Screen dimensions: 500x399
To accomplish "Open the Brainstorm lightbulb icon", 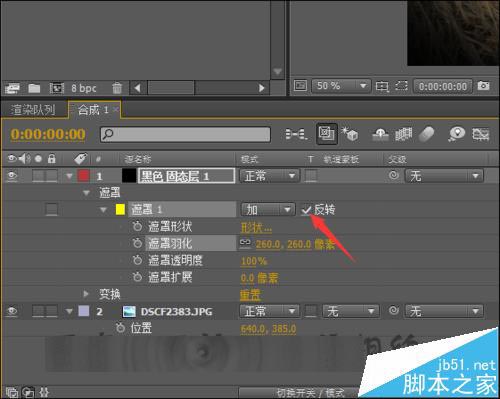I will [x=457, y=134].
